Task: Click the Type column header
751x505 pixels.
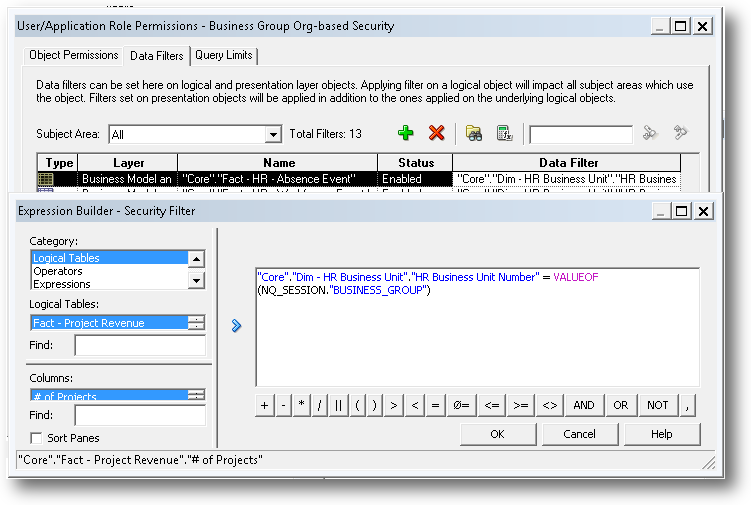Action: [57, 163]
